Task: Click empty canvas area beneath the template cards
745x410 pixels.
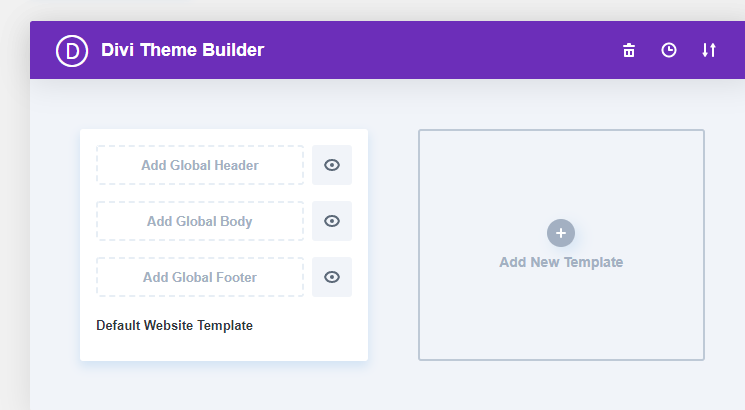Action: click(x=380, y=387)
